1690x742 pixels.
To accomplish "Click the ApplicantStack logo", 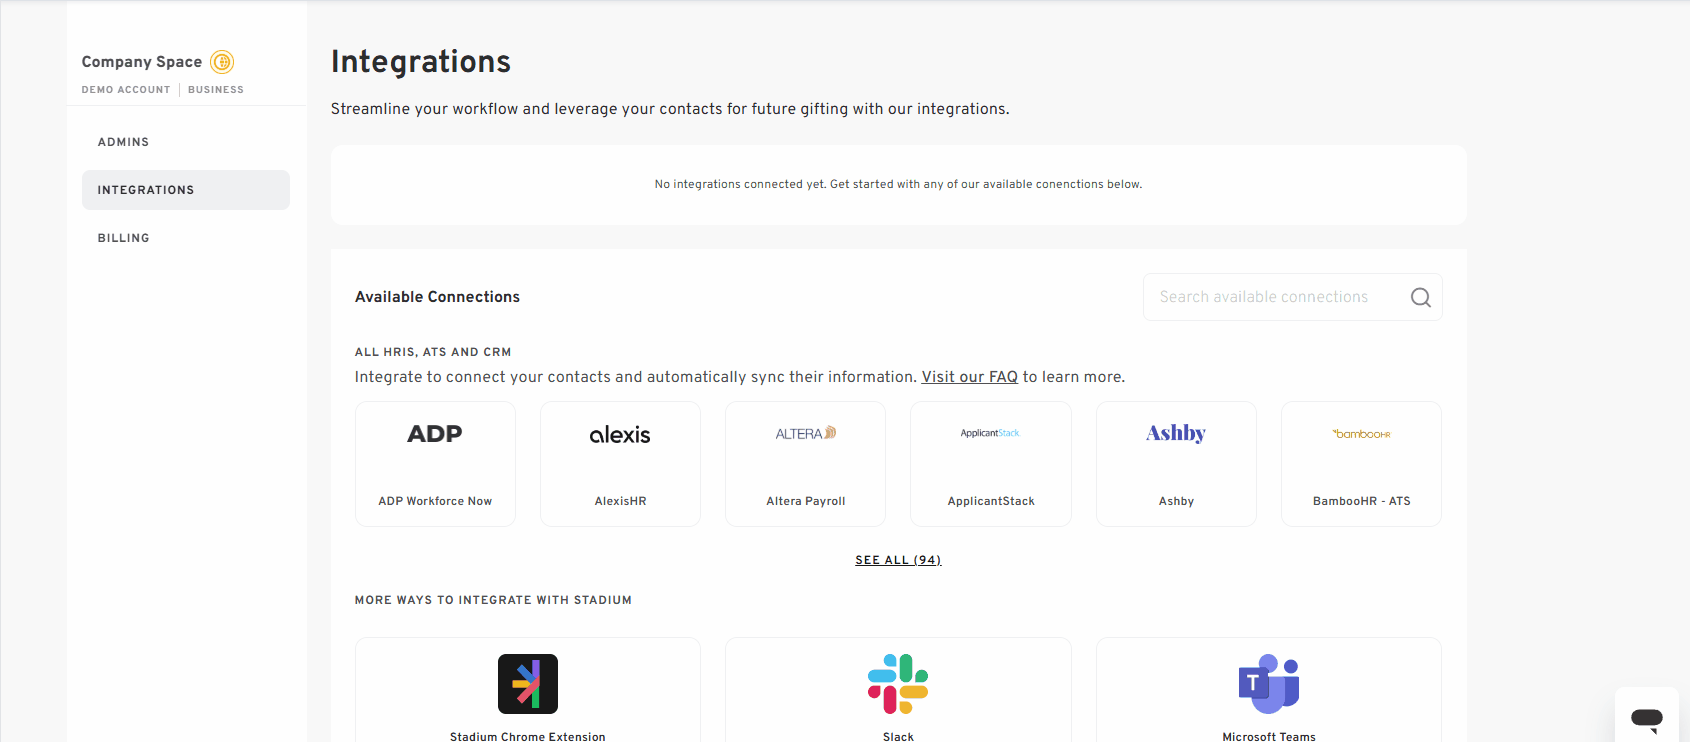I will click(x=990, y=433).
